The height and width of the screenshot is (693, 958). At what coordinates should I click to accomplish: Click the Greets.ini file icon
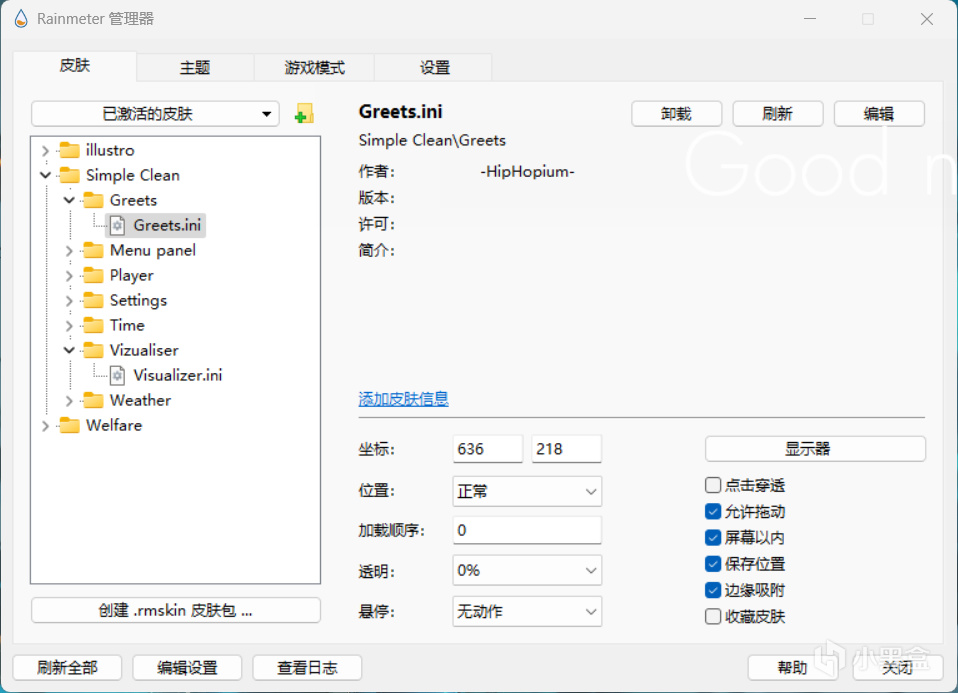[x=117, y=226]
